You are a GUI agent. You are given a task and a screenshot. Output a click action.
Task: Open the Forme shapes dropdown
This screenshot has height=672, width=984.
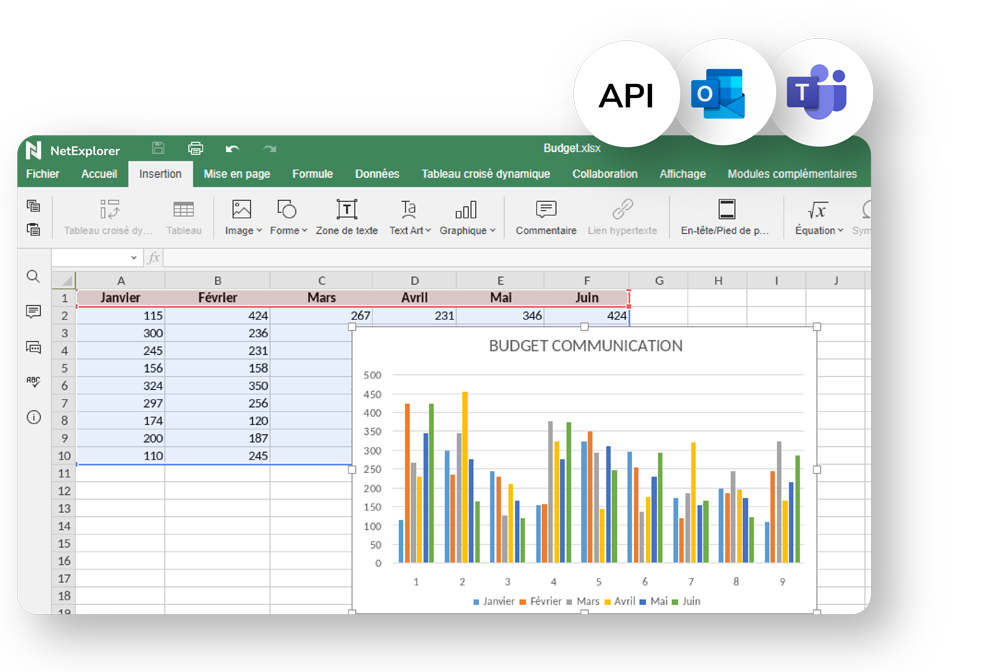coord(288,217)
